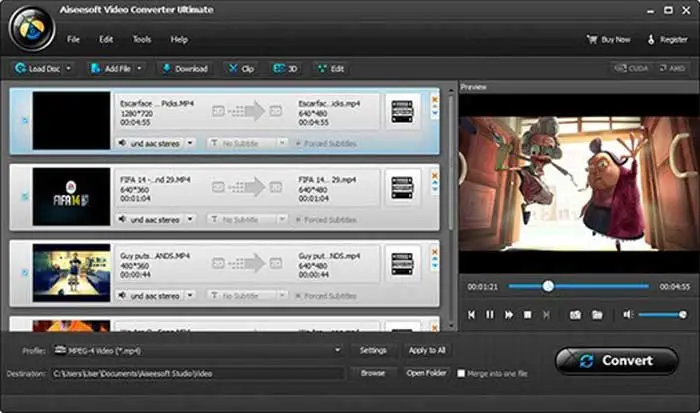Mute the preview with the speaker icon

[627, 314]
